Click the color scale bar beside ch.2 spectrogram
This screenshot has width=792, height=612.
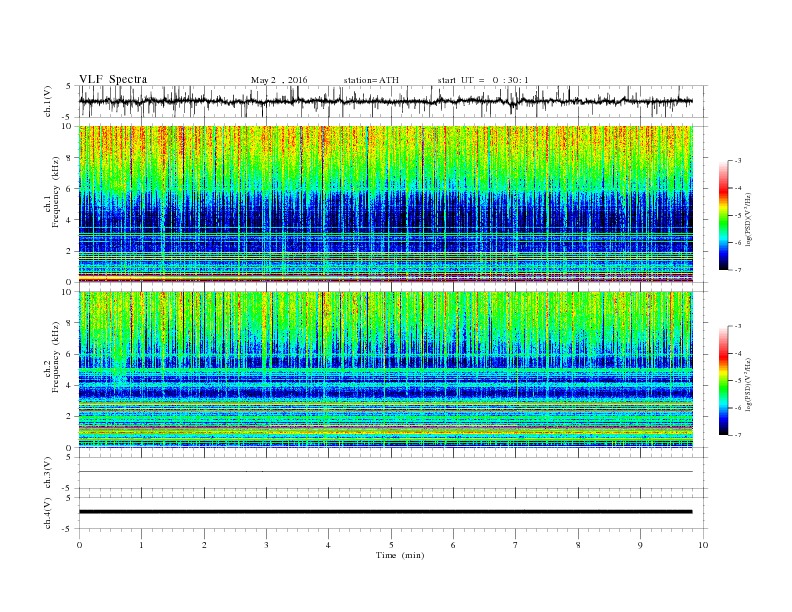click(724, 380)
